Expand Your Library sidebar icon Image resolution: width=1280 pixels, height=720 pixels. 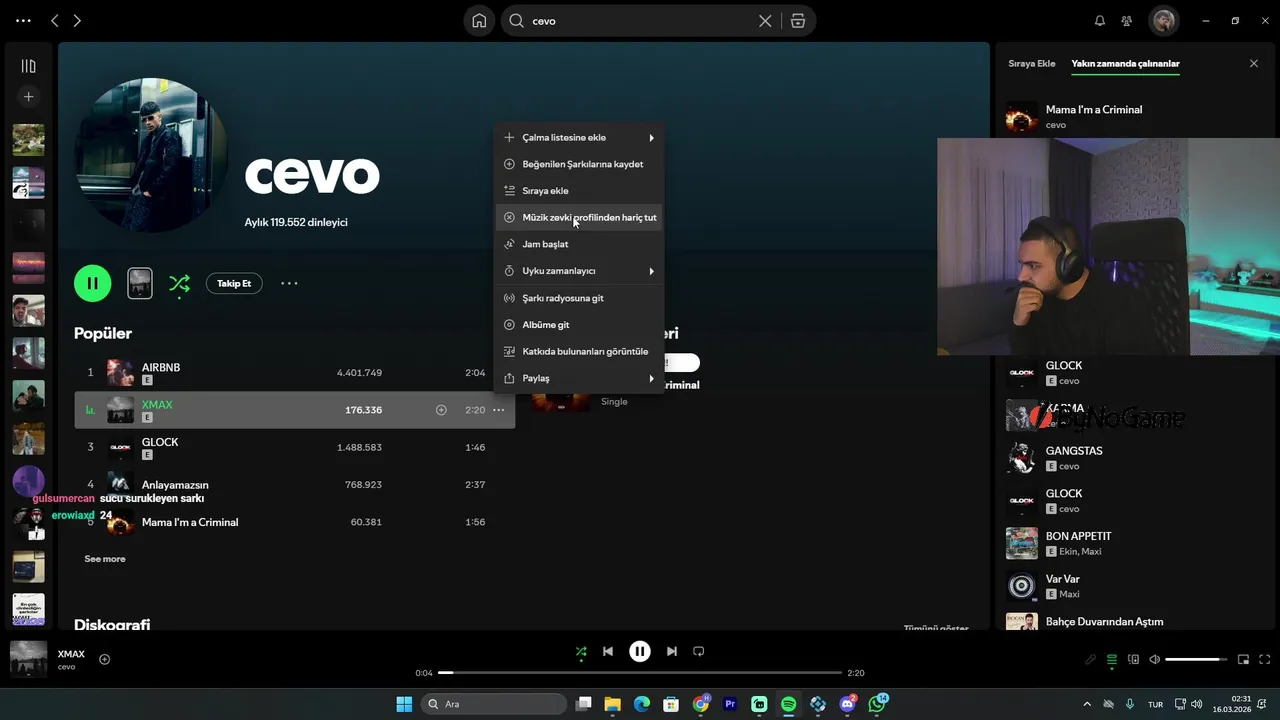tap(28, 66)
